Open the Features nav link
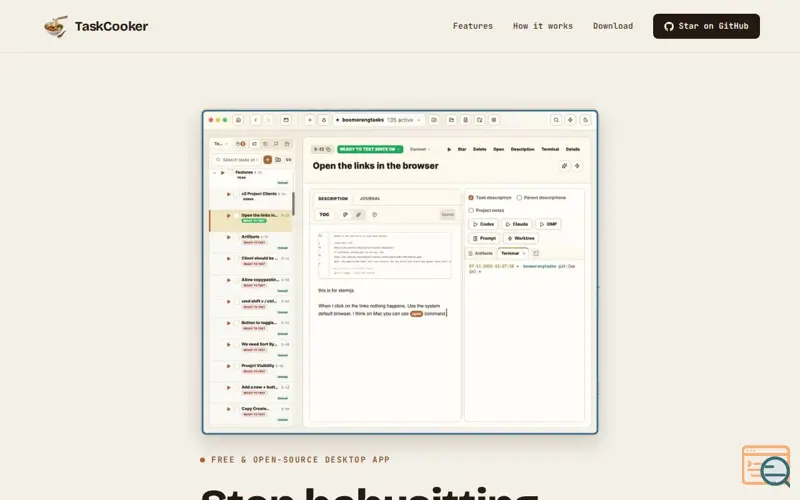 pyautogui.click(x=472, y=26)
